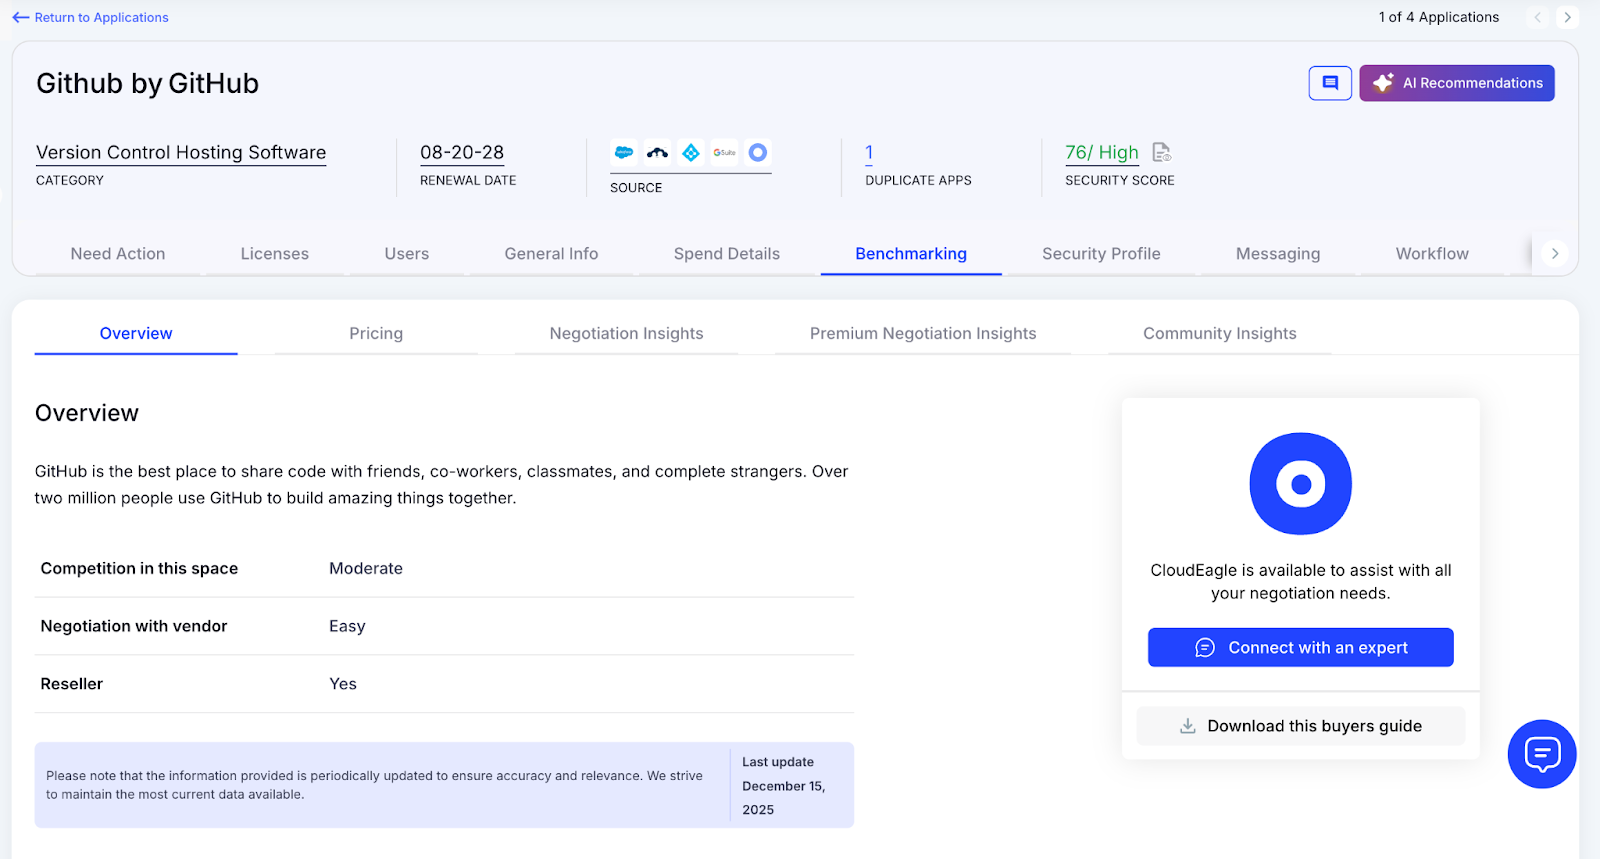
Task: Click the G Suite source icon
Action: 725,153
